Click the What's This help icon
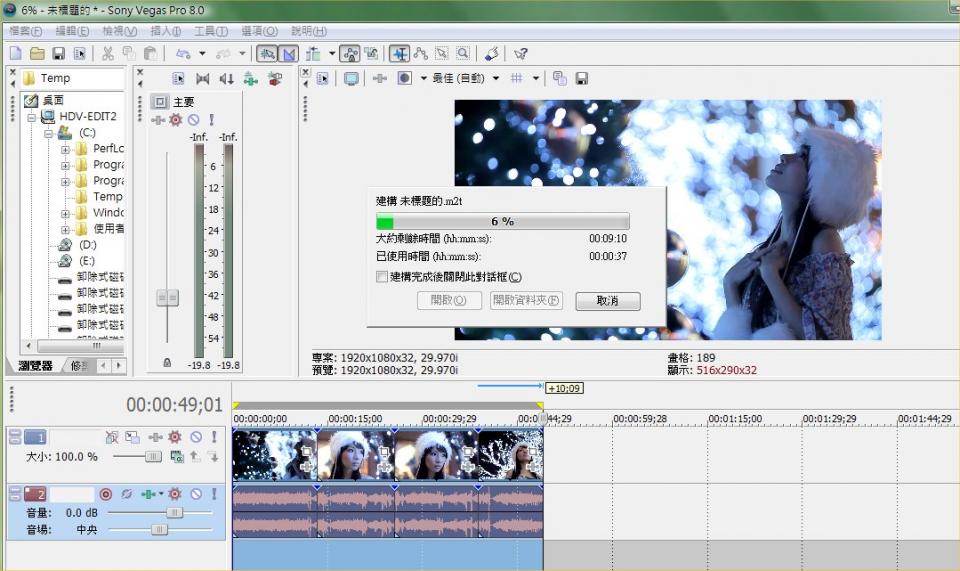The image size is (960, 571). [520, 54]
